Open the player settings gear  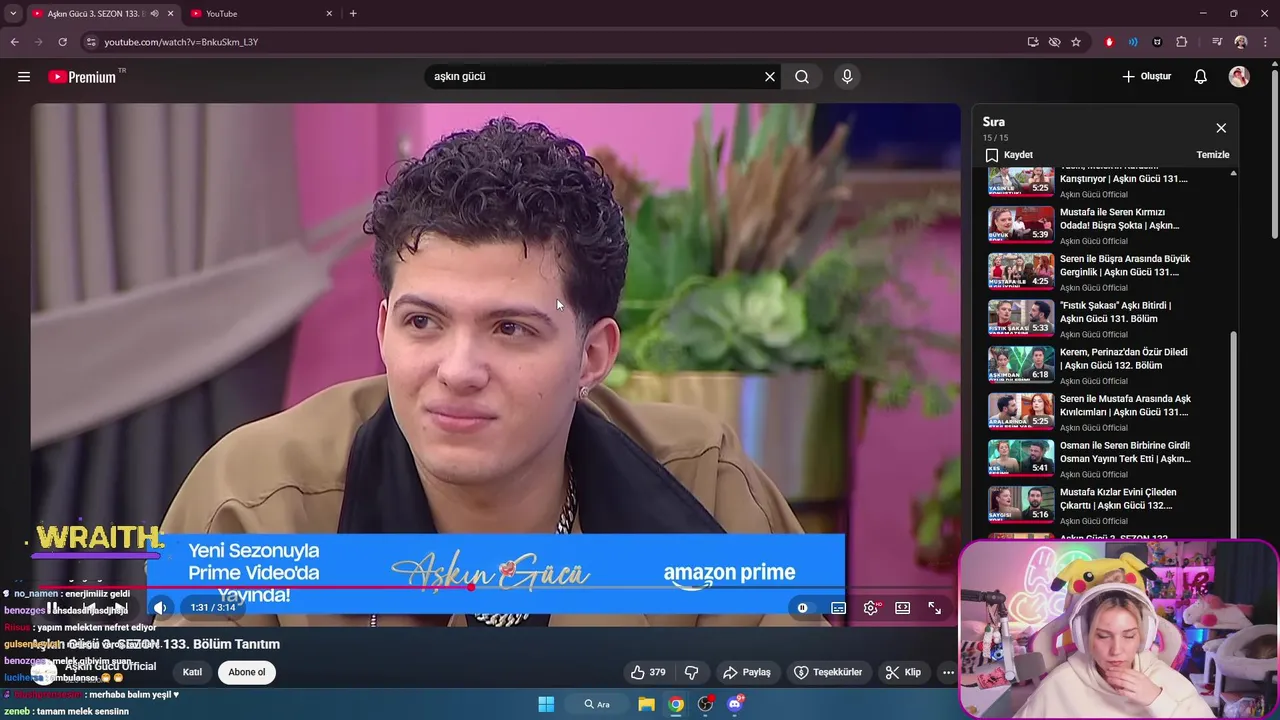click(871, 608)
